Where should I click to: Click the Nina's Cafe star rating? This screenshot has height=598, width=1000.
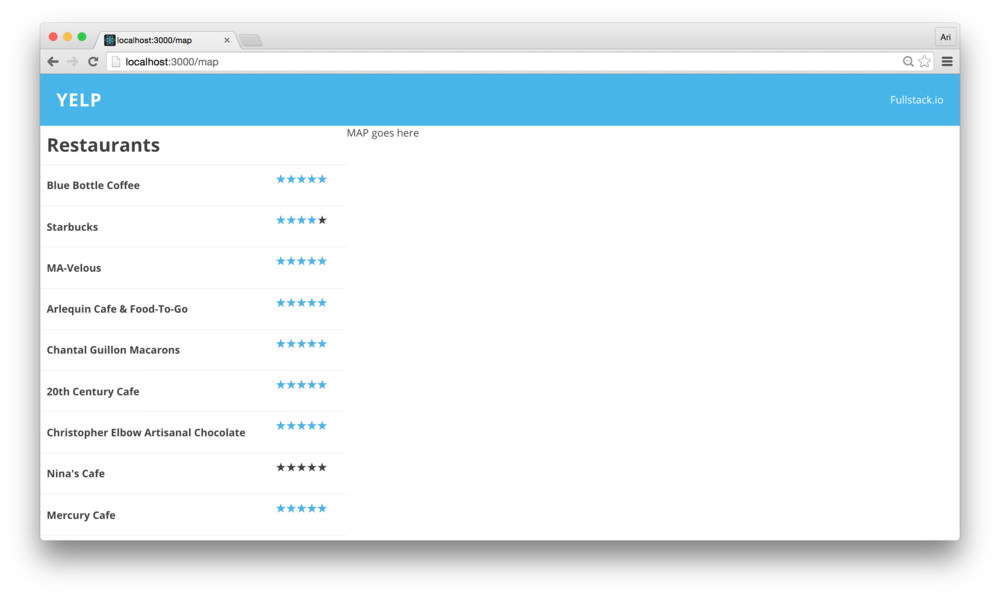[x=301, y=467]
